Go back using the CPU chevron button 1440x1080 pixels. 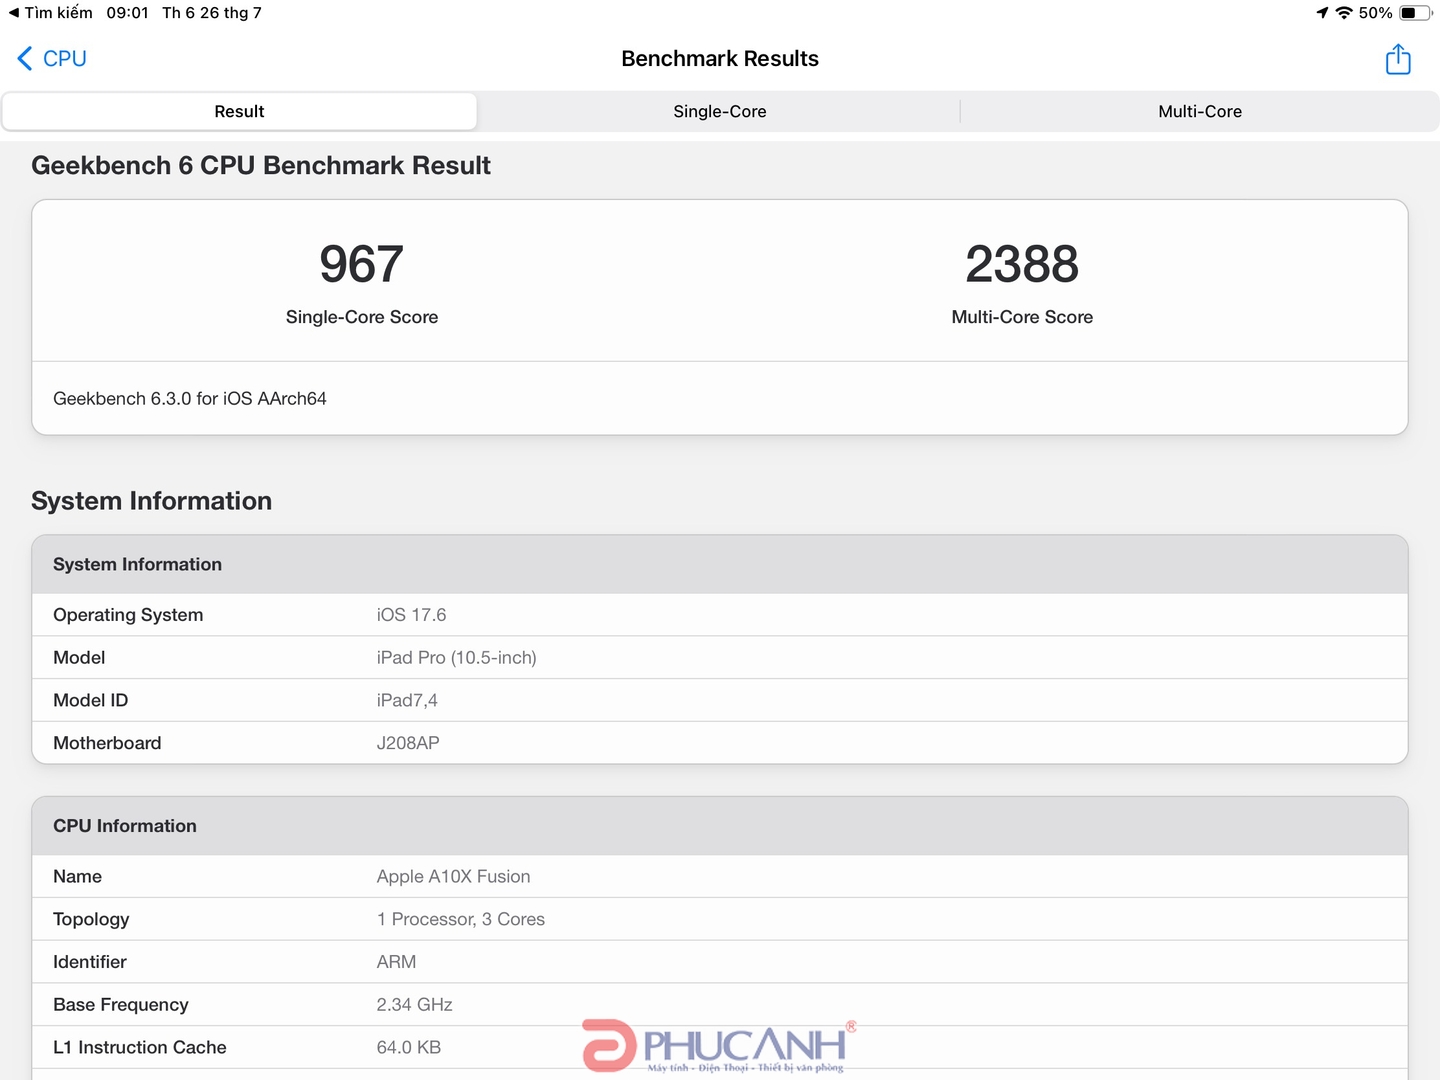pos(52,59)
